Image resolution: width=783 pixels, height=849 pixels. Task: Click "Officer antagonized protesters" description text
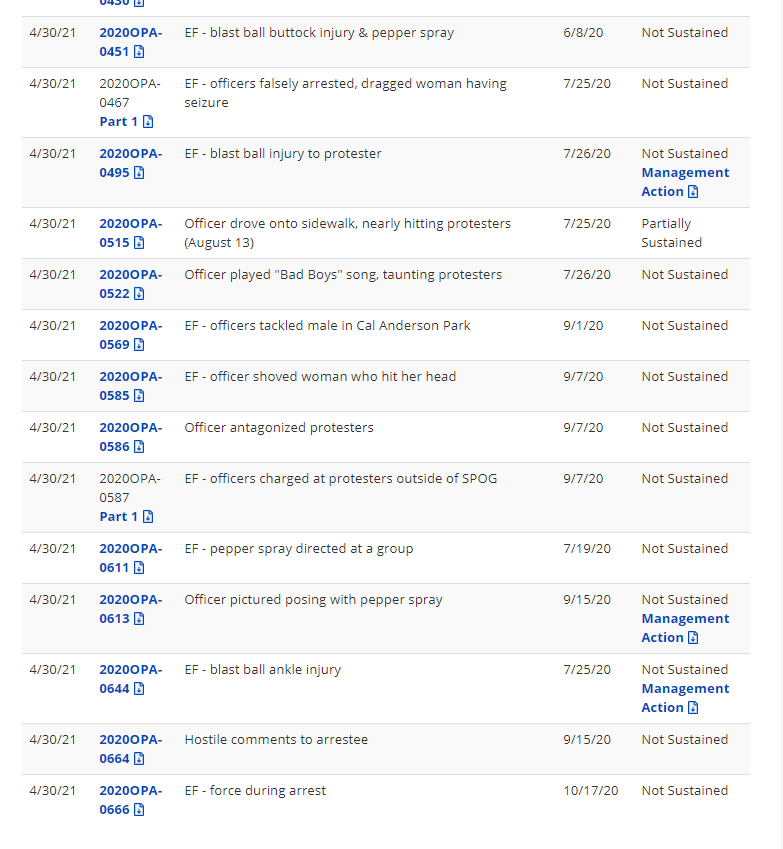(279, 428)
